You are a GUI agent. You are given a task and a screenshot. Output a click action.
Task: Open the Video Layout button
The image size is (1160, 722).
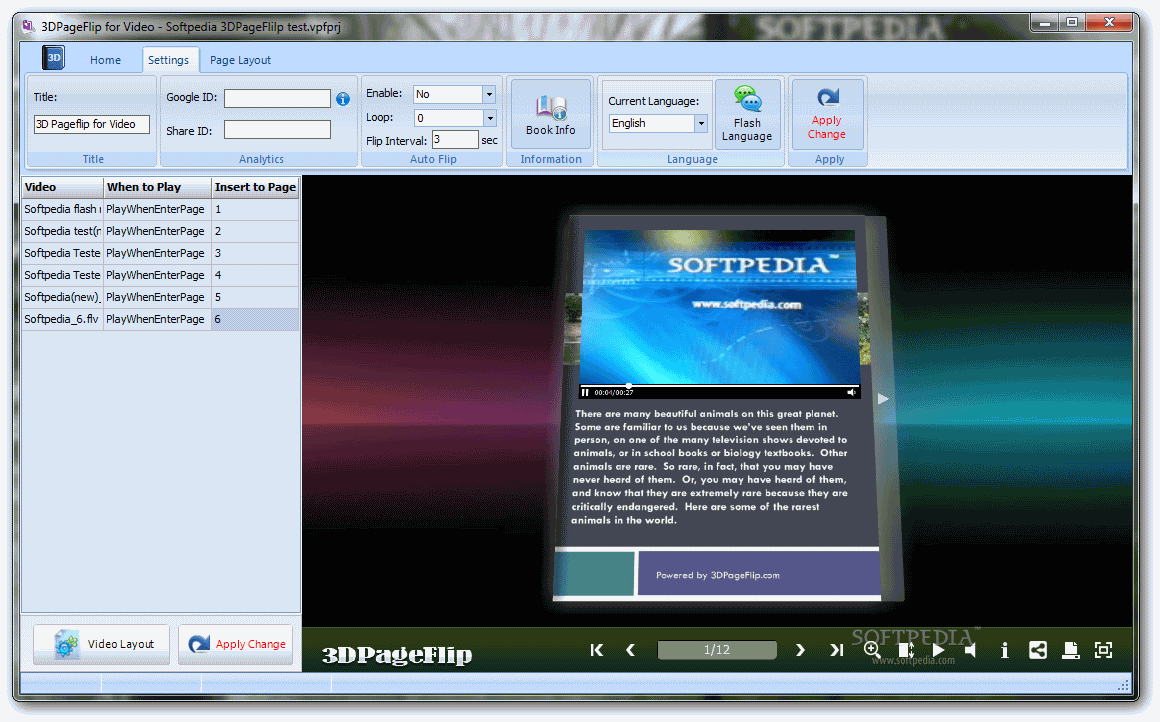click(x=101, y=644)
